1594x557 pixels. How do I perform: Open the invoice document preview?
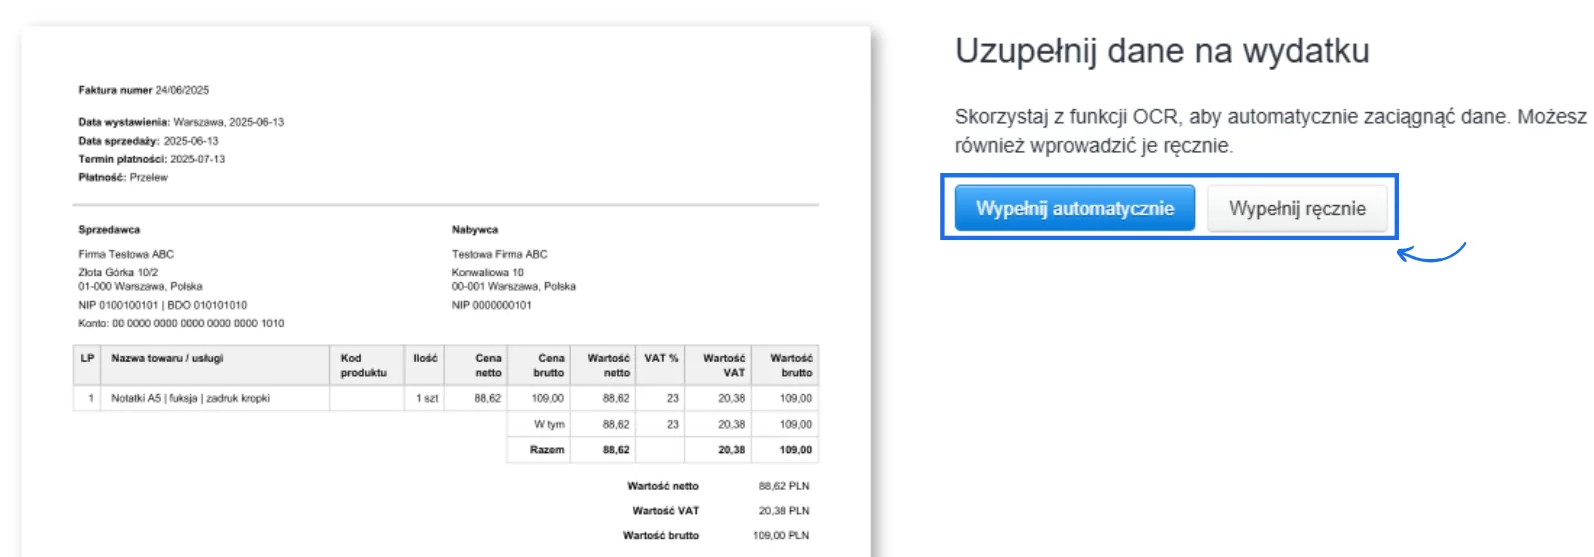click(x=446, y=292)
